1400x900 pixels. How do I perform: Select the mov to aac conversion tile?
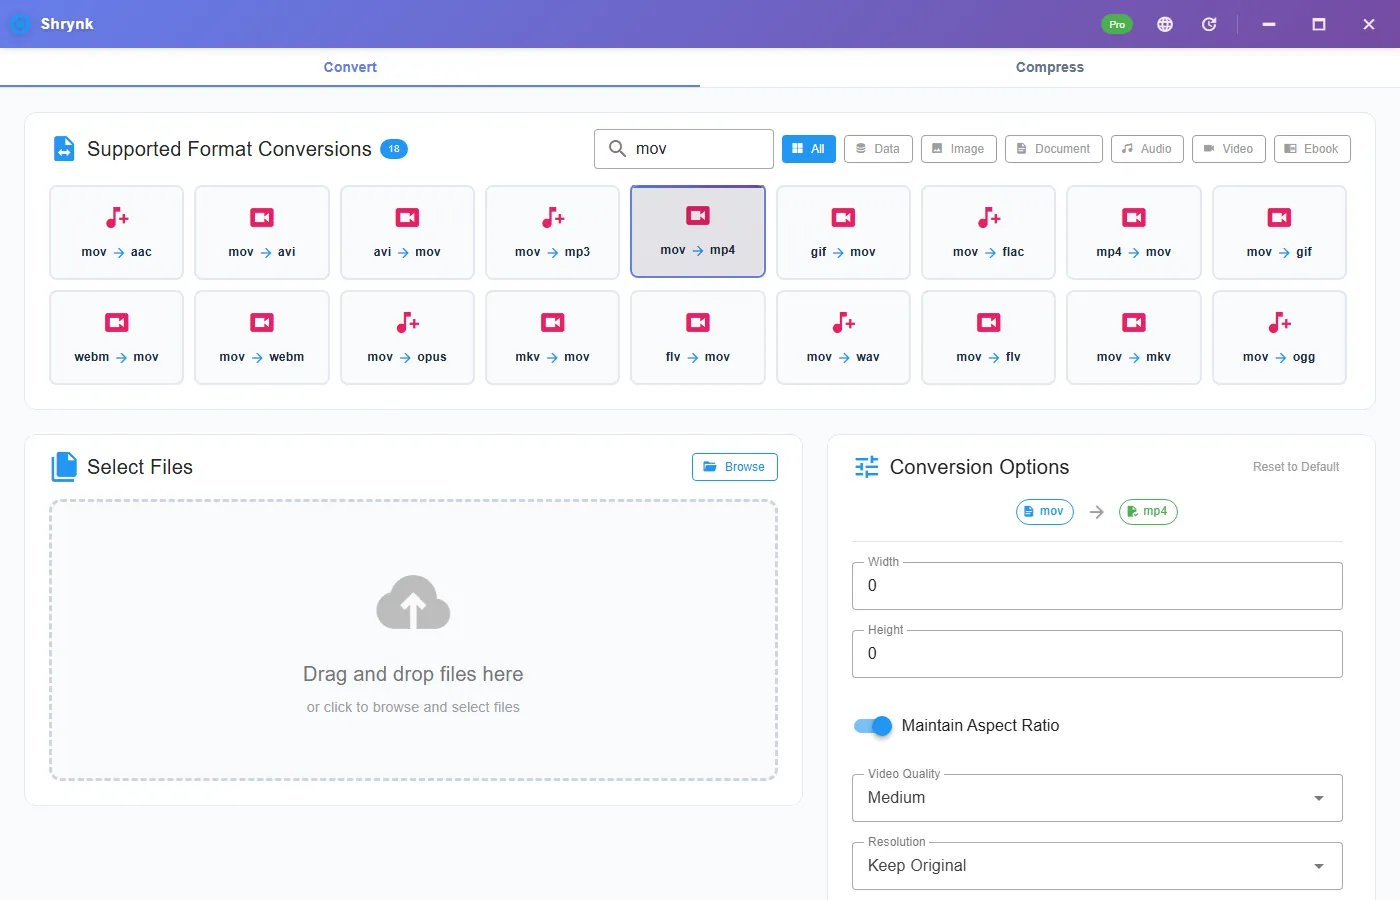[x=116, y=232]
